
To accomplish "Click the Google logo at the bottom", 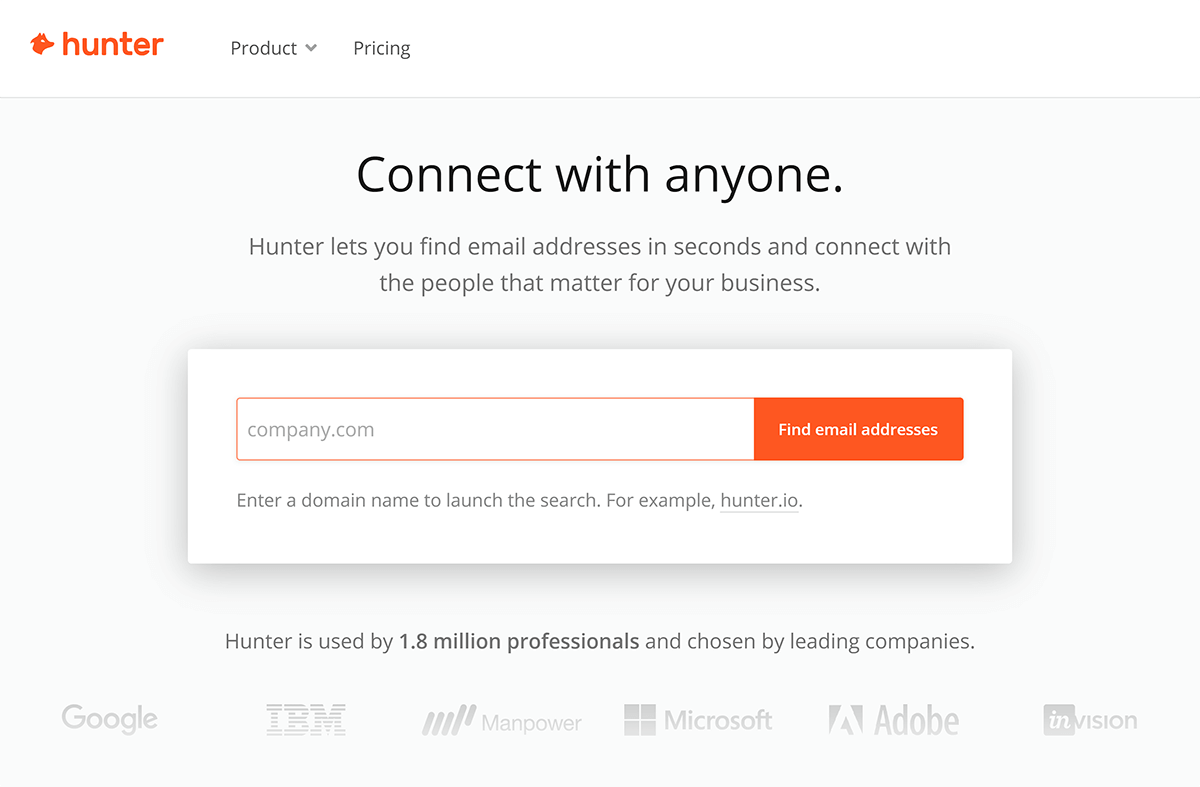I will tap(109, 719).
